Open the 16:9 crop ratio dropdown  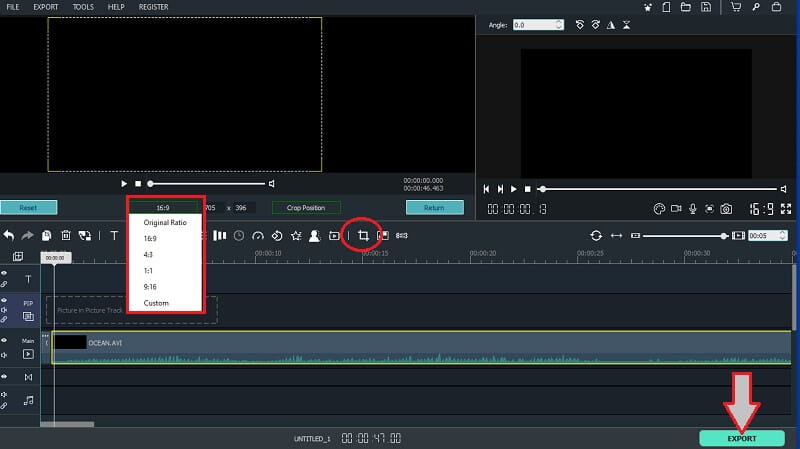[x=163, y=208]
